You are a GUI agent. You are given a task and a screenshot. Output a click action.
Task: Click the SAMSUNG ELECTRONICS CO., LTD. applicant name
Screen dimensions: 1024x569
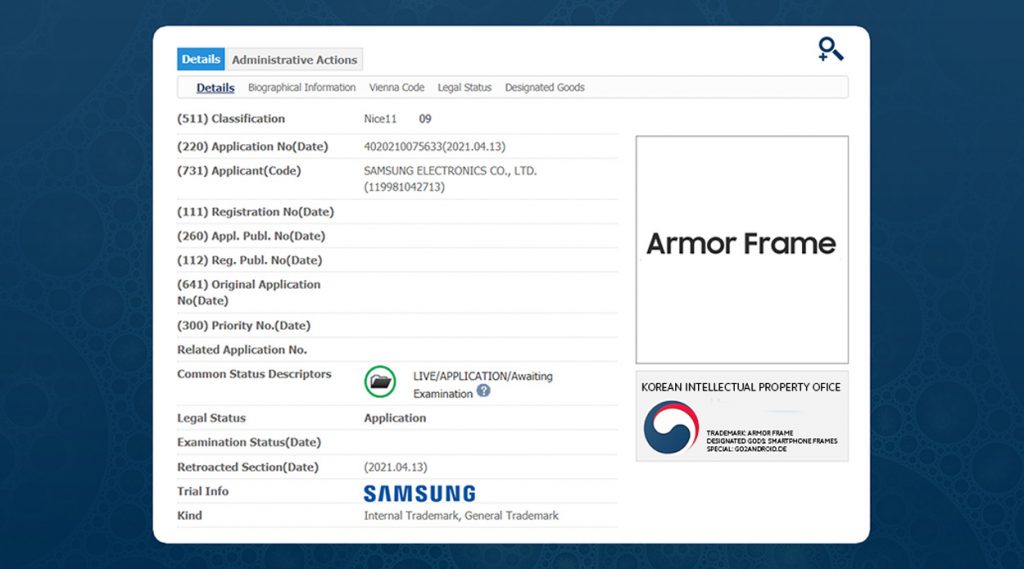[450, 171]
